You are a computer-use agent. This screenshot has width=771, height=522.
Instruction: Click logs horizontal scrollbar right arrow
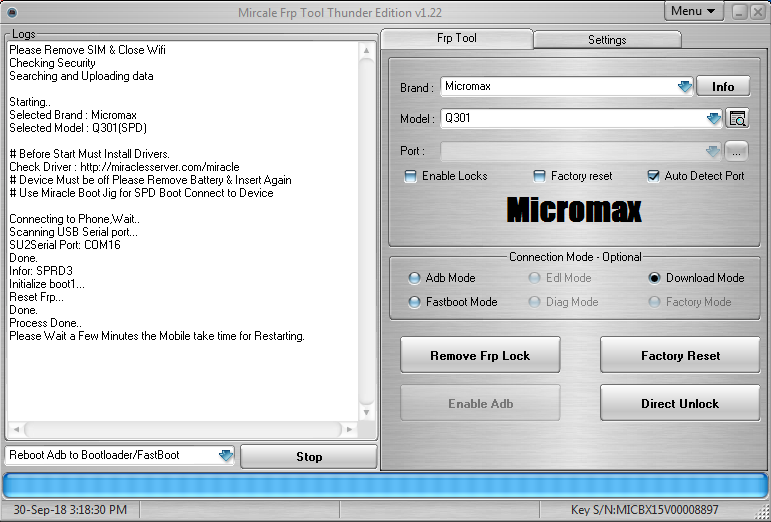click(349, 429)
